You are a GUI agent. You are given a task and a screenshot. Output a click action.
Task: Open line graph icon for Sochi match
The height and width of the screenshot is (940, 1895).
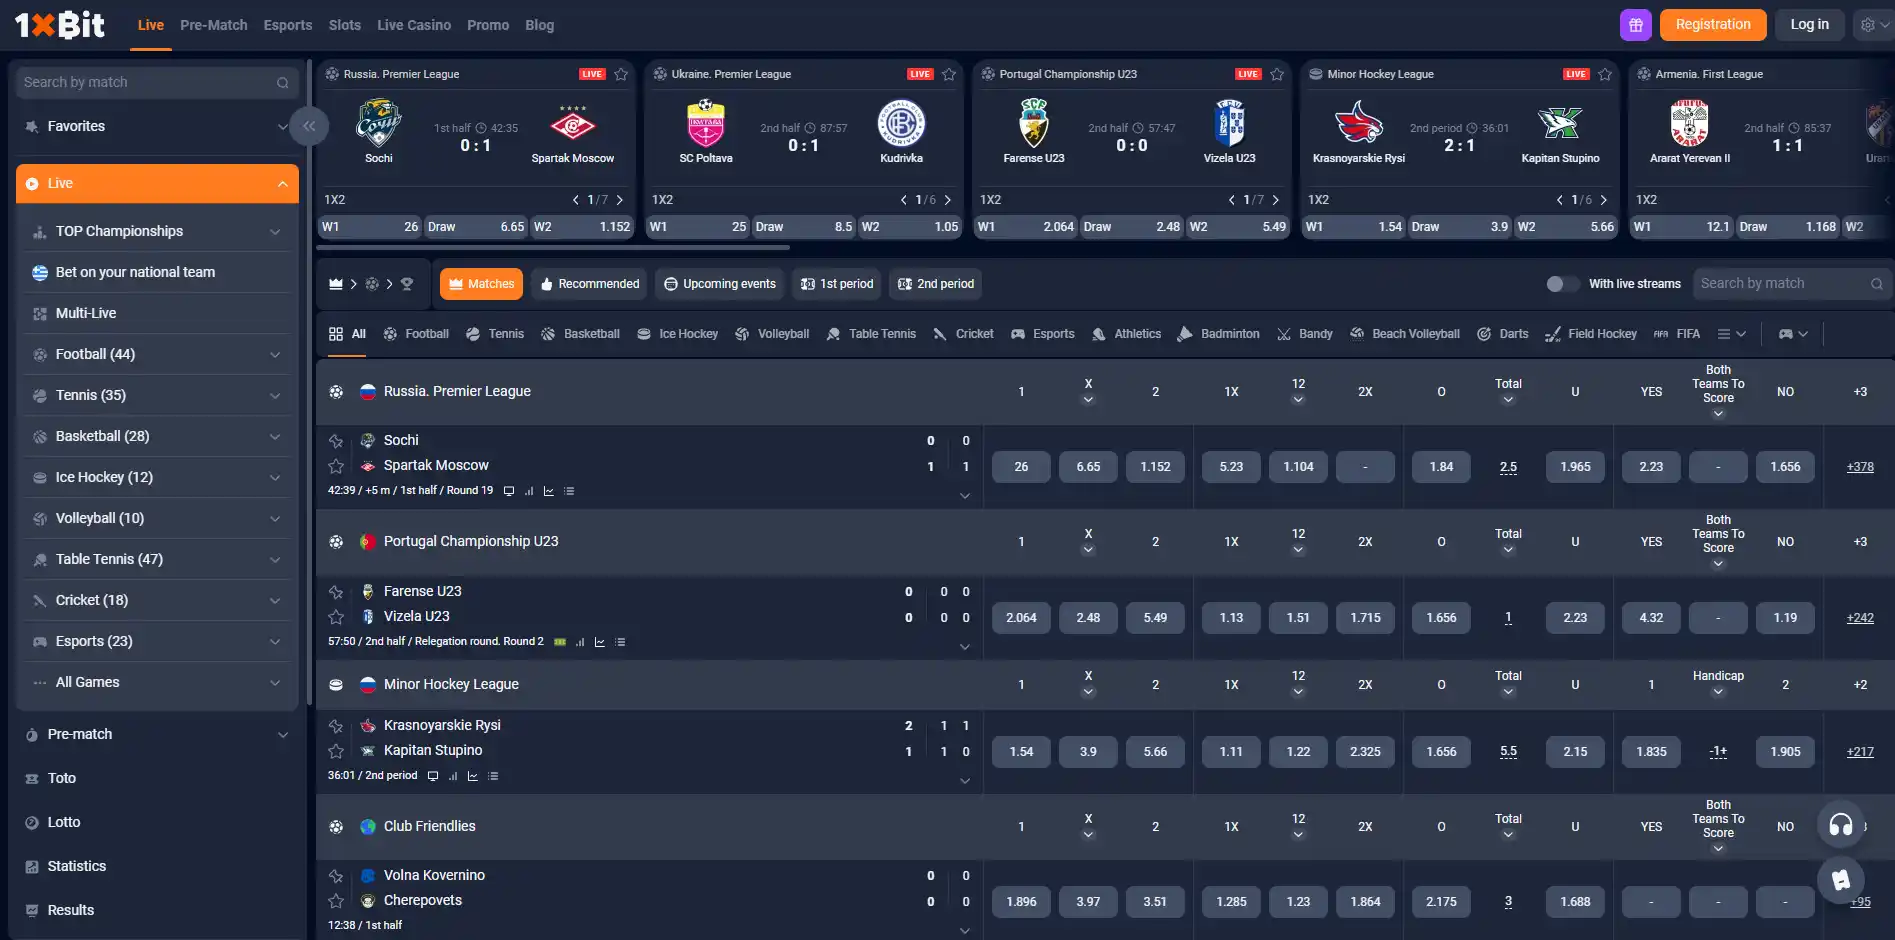[549, 491]
